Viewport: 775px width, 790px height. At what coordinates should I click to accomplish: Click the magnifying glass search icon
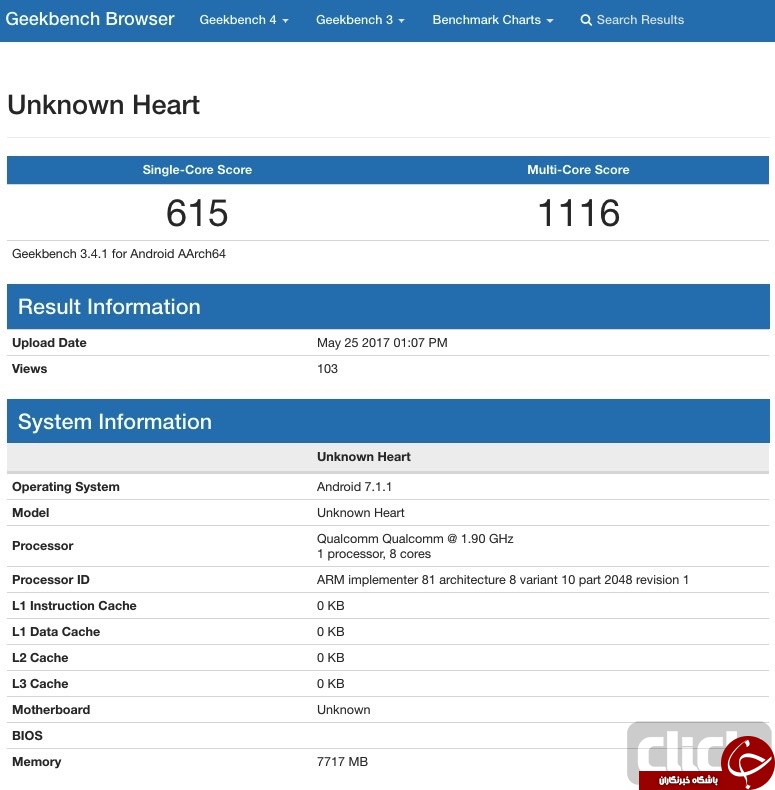point(586,20)
